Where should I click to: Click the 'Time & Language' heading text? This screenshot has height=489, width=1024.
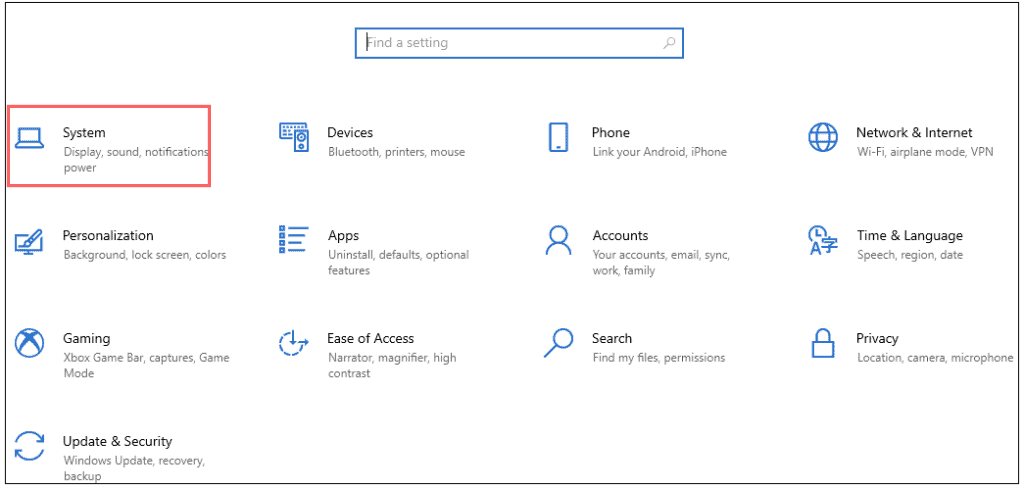tap(909, 235)
